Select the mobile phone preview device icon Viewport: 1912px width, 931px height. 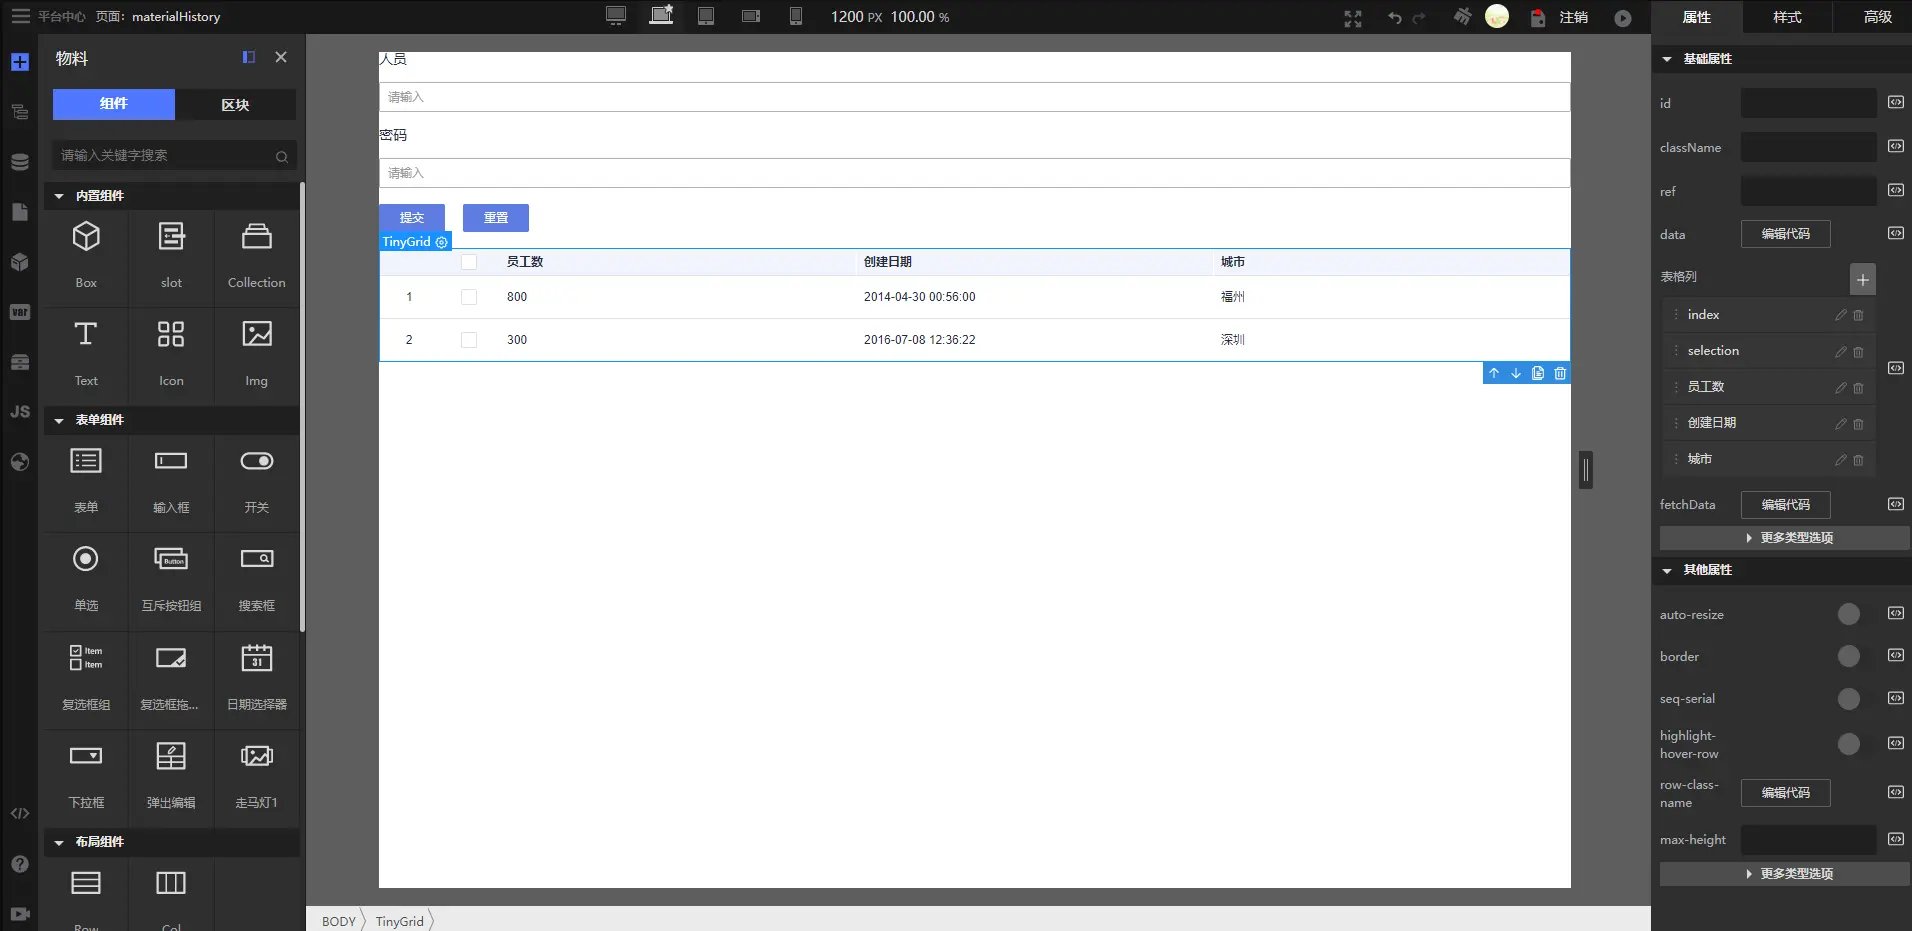(795, 16)
